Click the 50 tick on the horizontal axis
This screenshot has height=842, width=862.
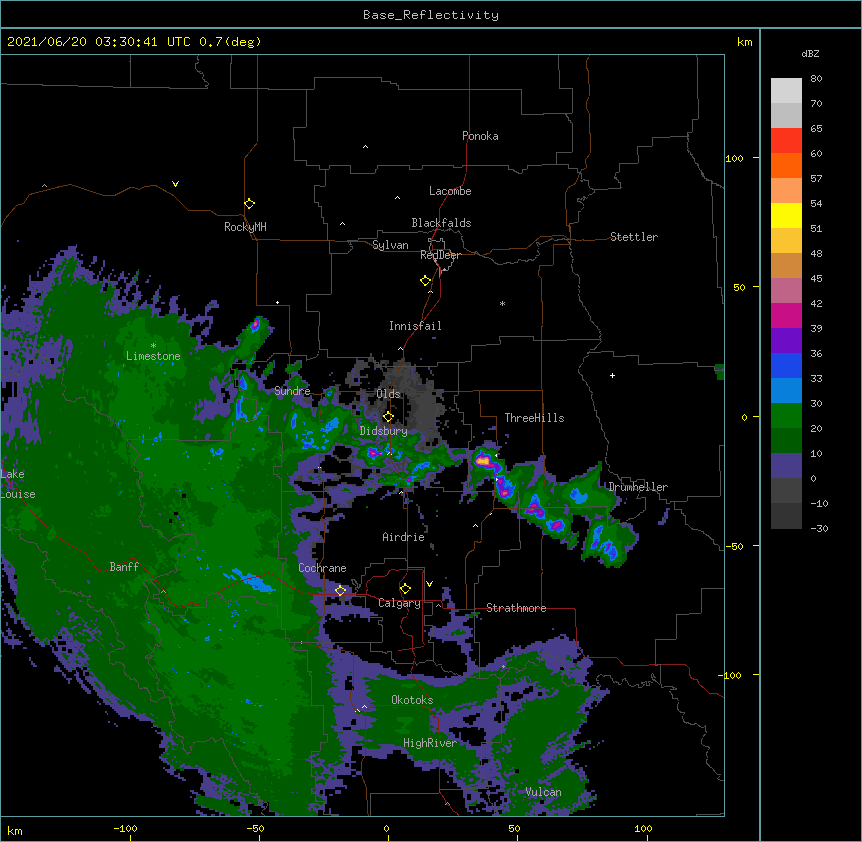point(514,828)
